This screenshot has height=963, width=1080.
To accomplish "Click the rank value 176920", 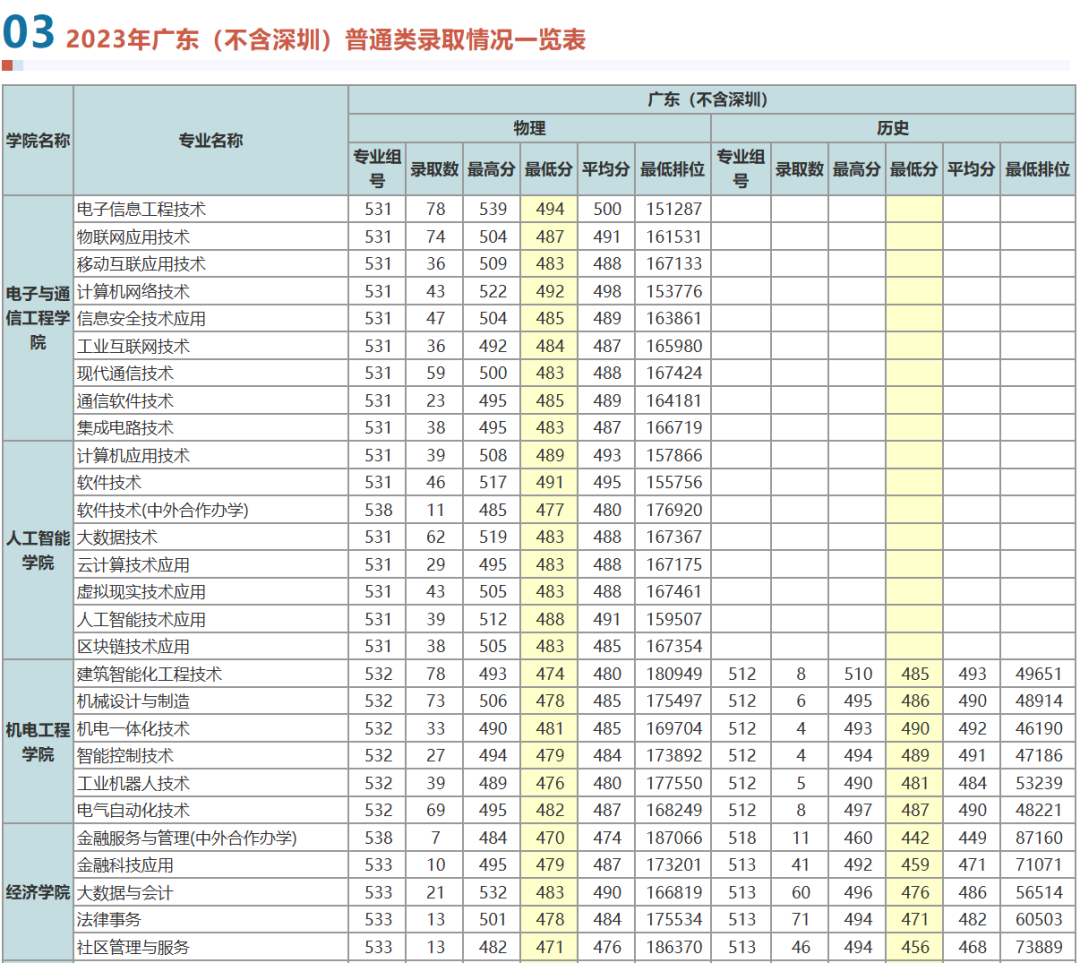I will click(x=674, y=510).
